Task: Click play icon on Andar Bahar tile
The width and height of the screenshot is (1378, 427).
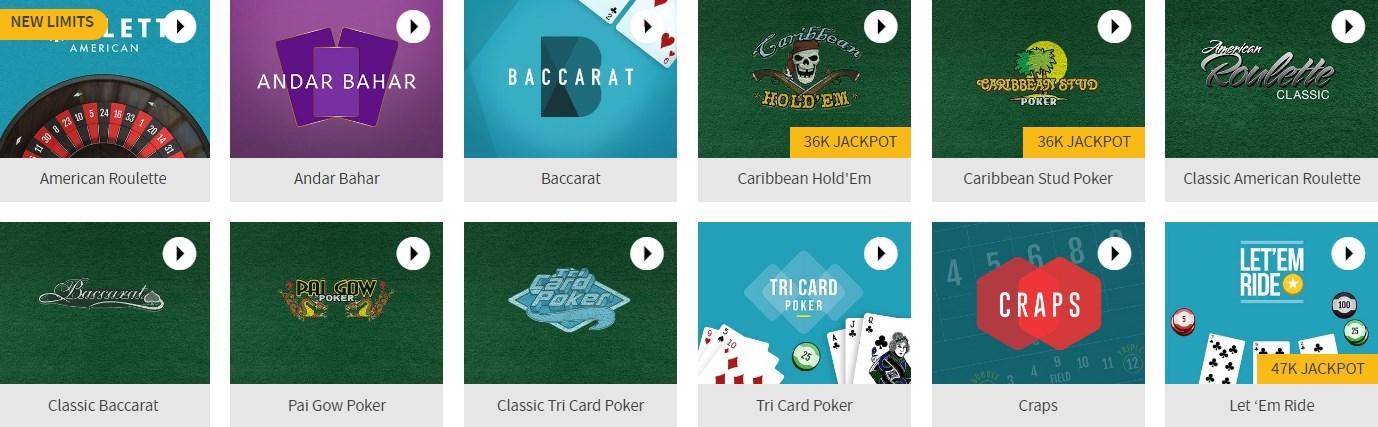Action: [413, 26]
